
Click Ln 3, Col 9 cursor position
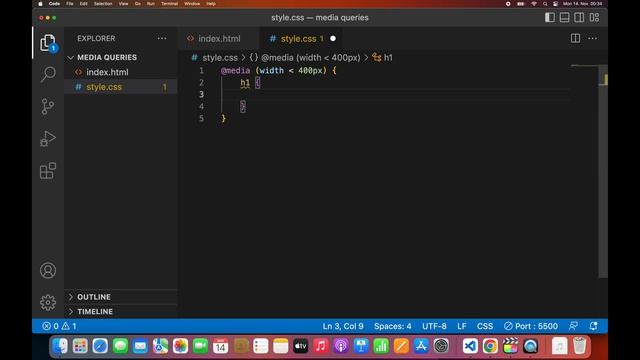pyautogui.click(x=343, y=326)
